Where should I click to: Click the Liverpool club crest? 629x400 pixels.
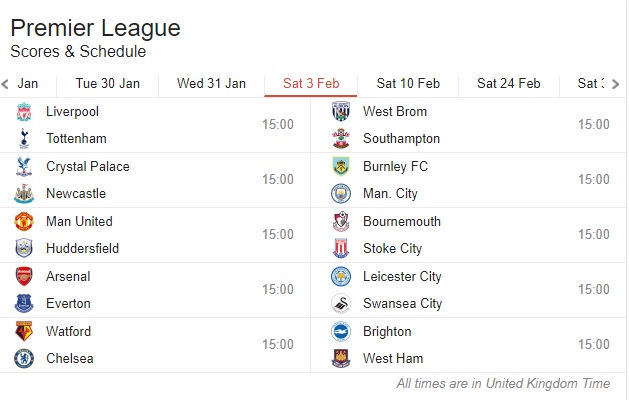[x=24, y=112]
